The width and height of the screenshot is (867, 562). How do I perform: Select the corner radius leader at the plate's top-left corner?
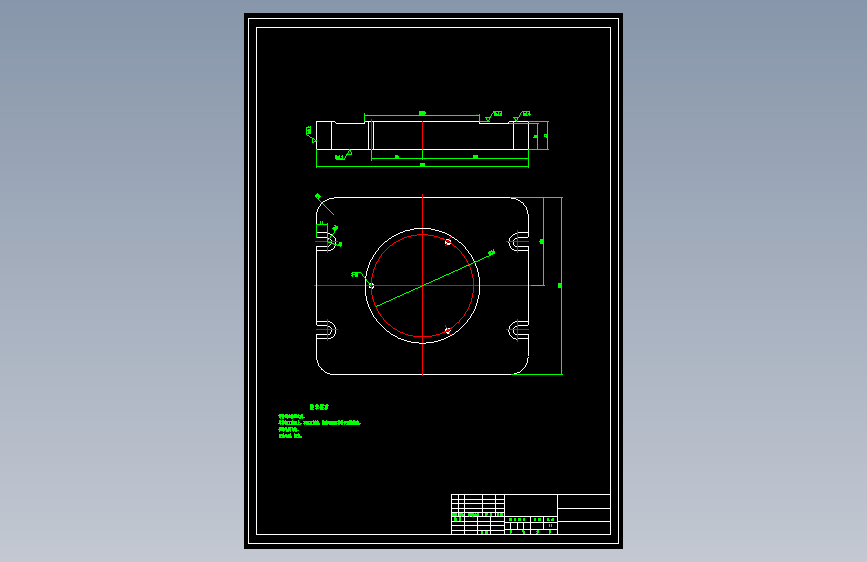[x=324, y=204]
